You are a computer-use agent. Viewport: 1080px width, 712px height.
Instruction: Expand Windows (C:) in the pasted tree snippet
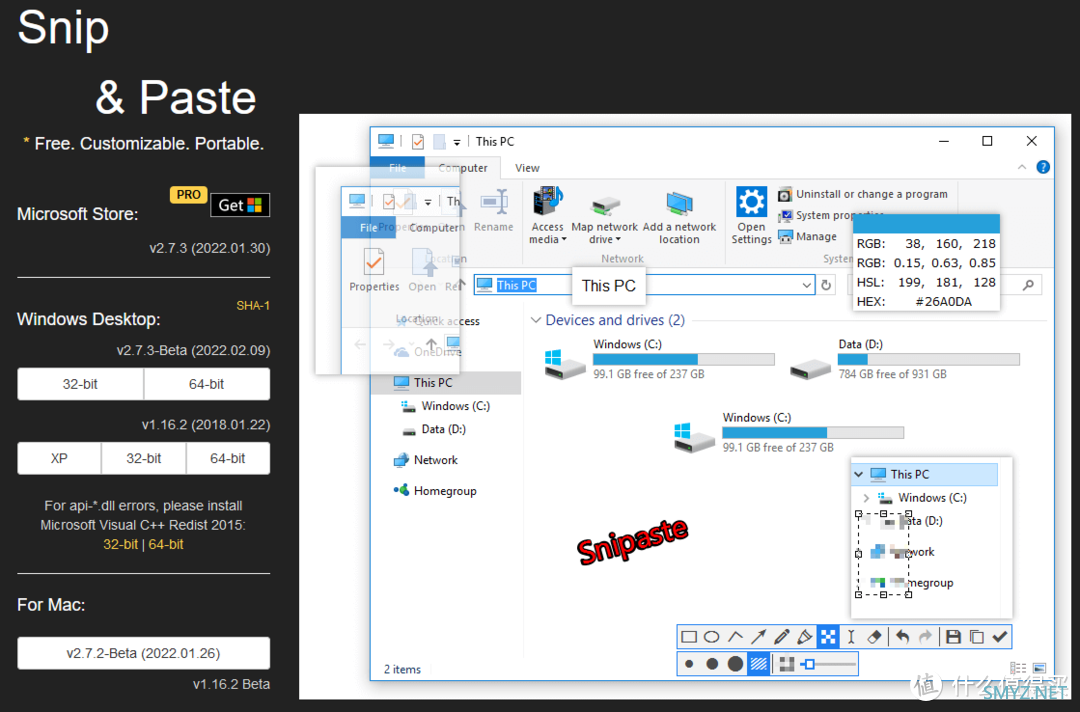pyautogui.click(x=866, y=498)
